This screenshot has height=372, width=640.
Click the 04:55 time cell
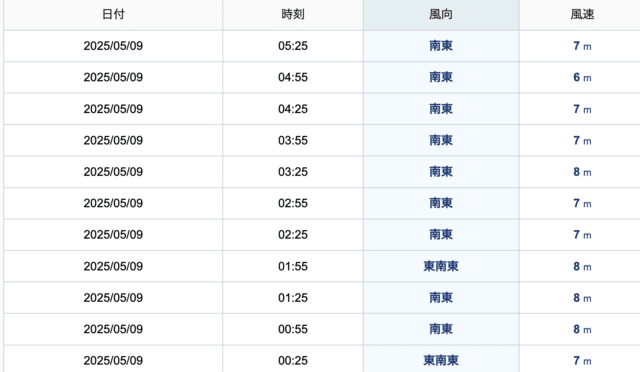(x=293, y=77)
